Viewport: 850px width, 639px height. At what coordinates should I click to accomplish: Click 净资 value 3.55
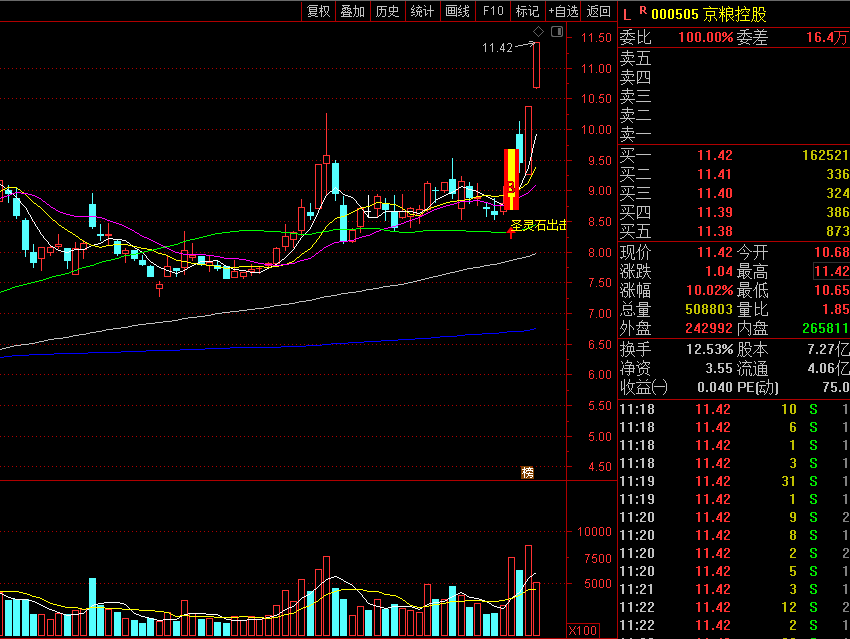point(719,369)
